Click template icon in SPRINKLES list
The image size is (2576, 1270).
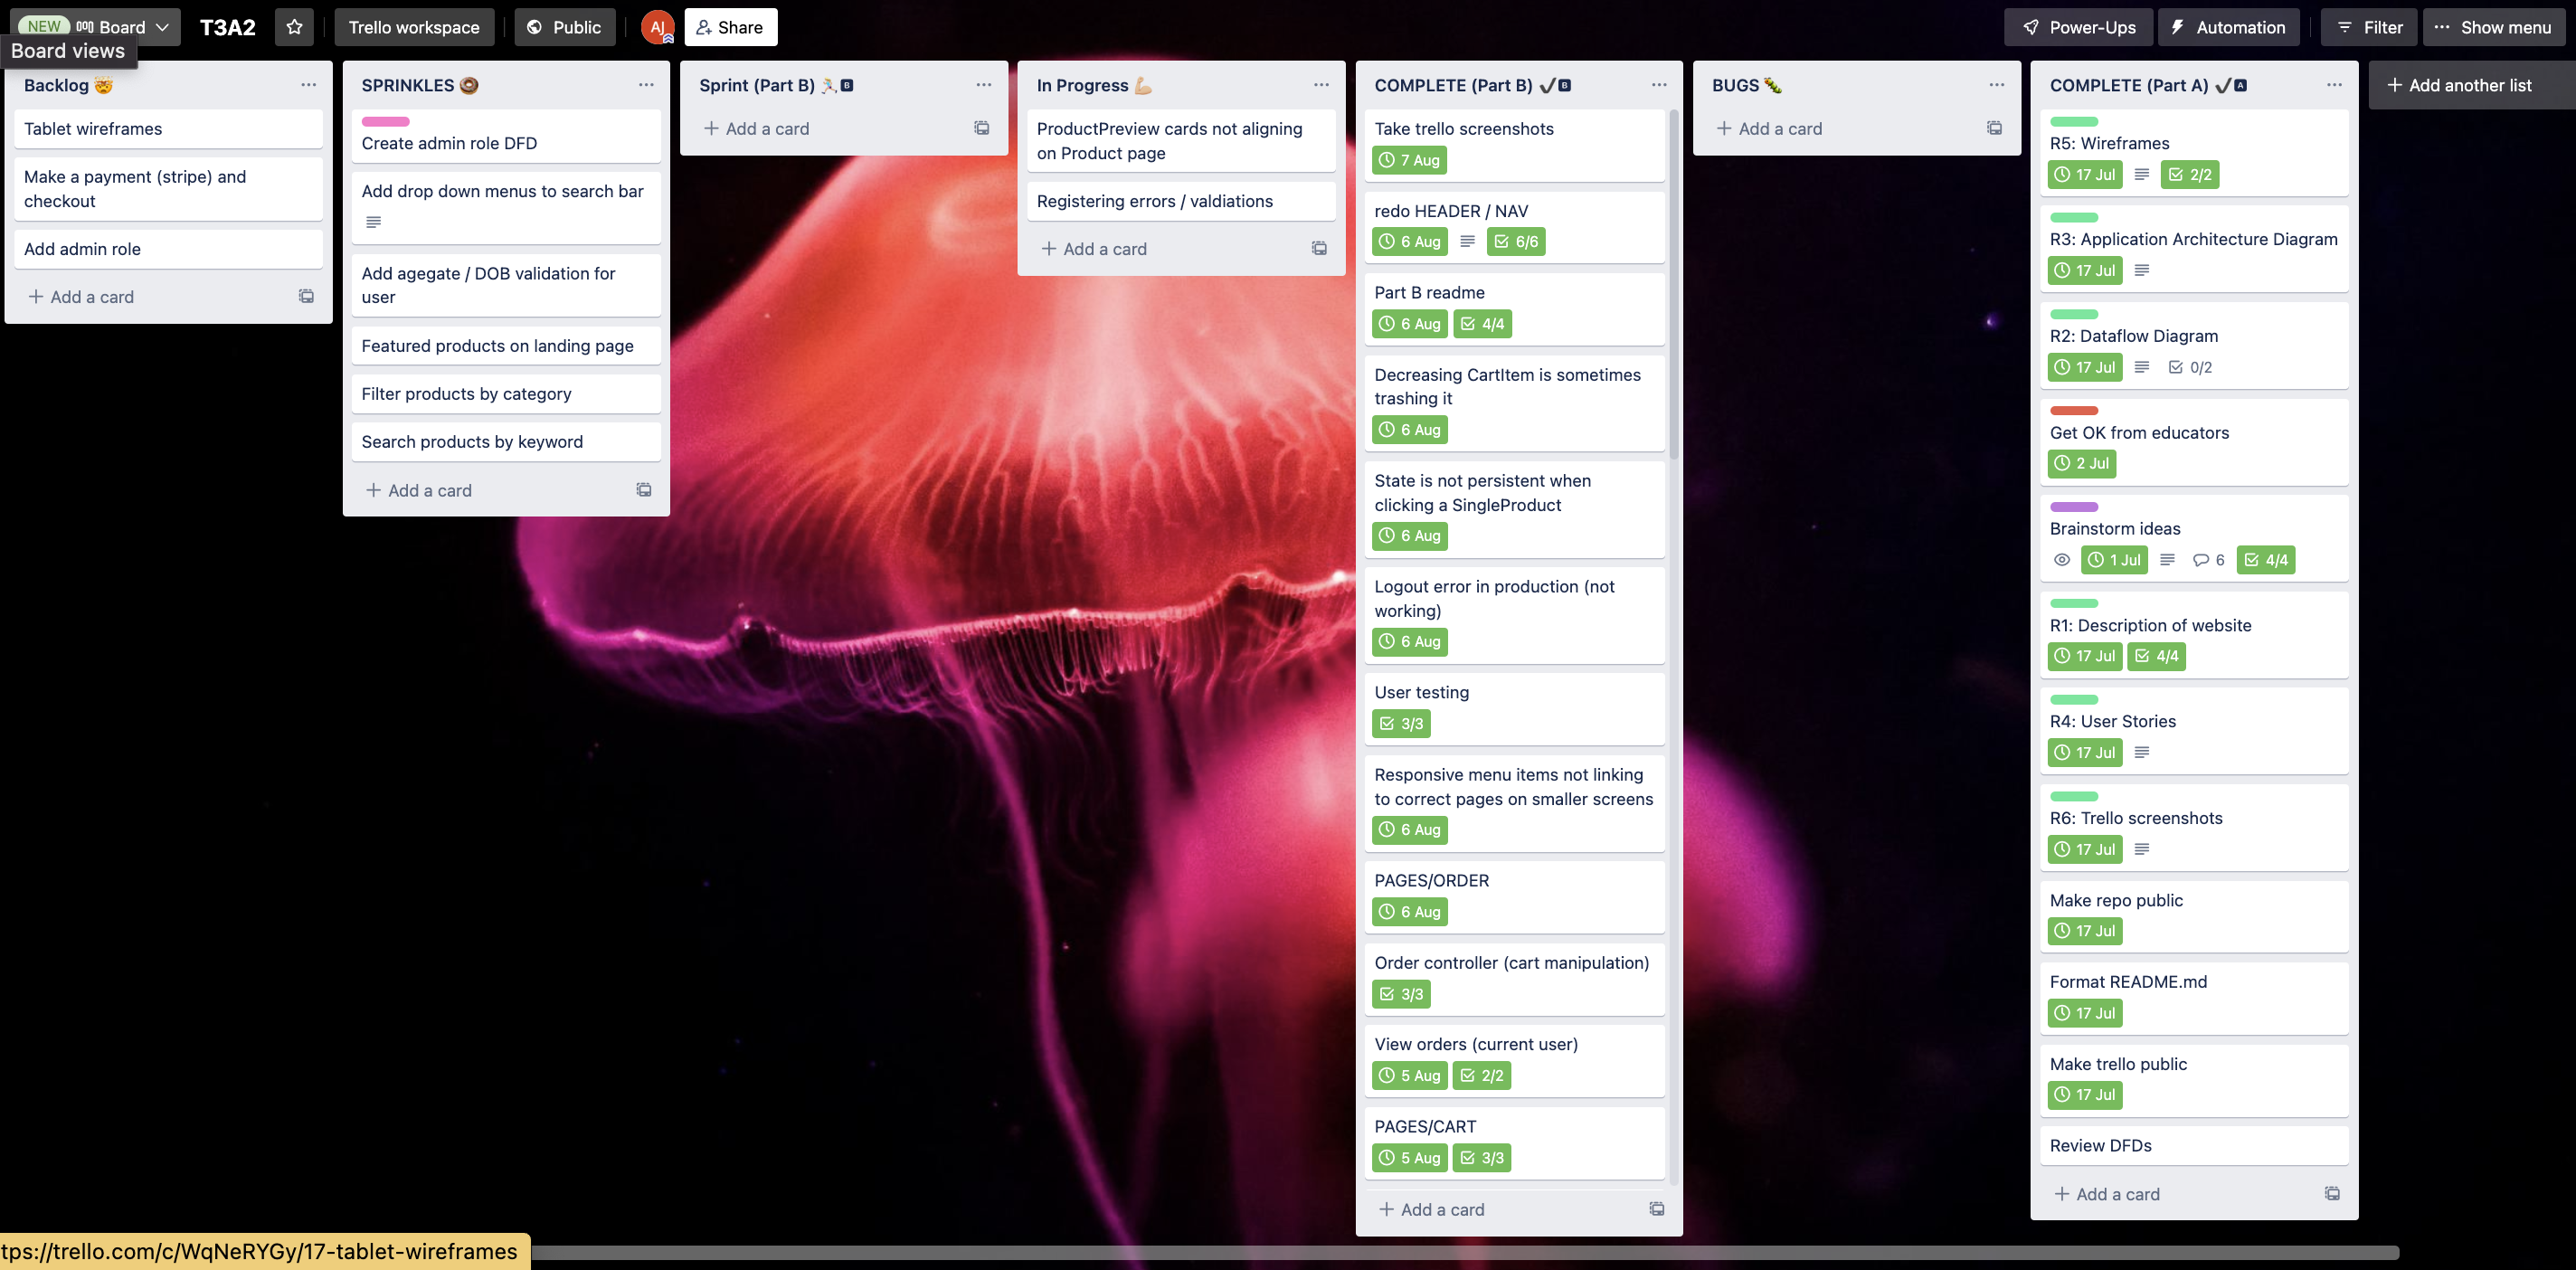[x=644, y=490]
